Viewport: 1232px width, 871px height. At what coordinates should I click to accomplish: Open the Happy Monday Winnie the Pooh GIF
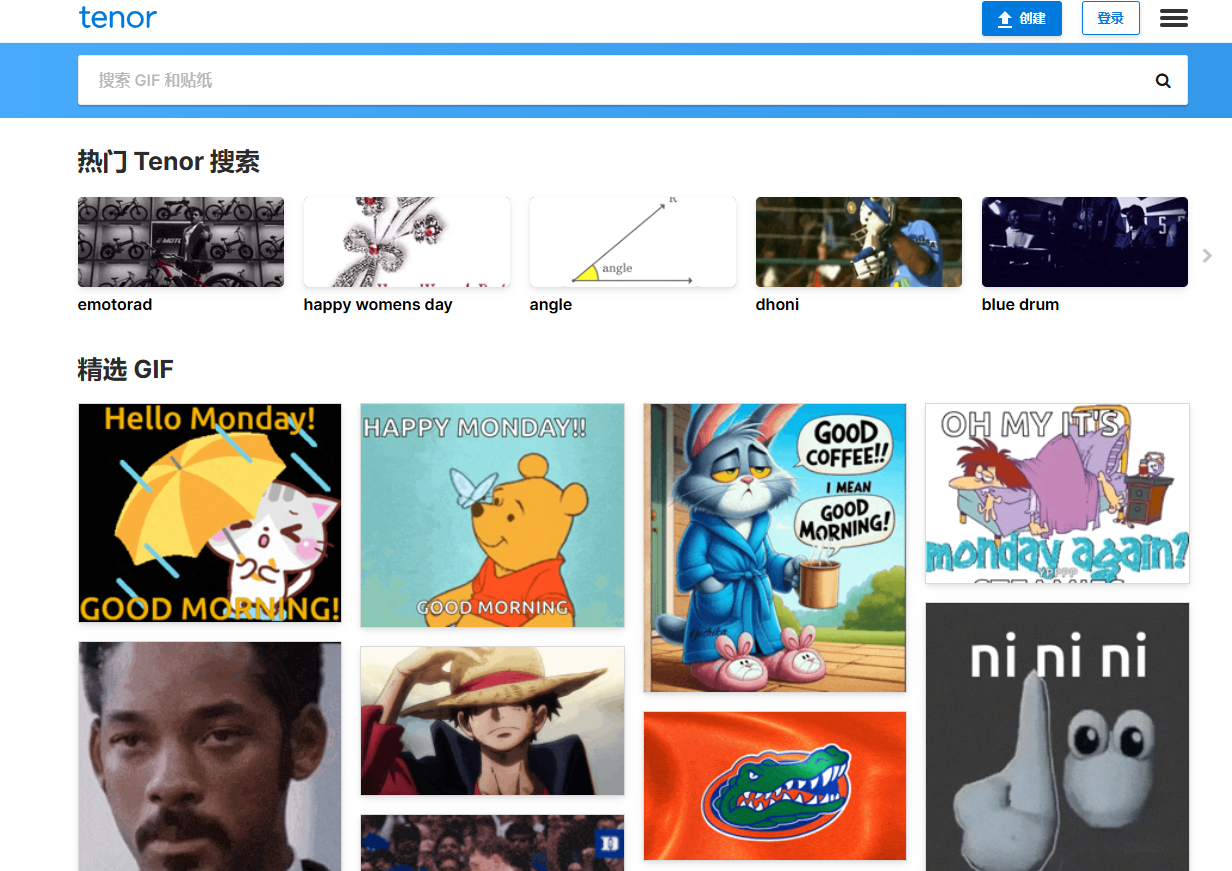point(492,515)
